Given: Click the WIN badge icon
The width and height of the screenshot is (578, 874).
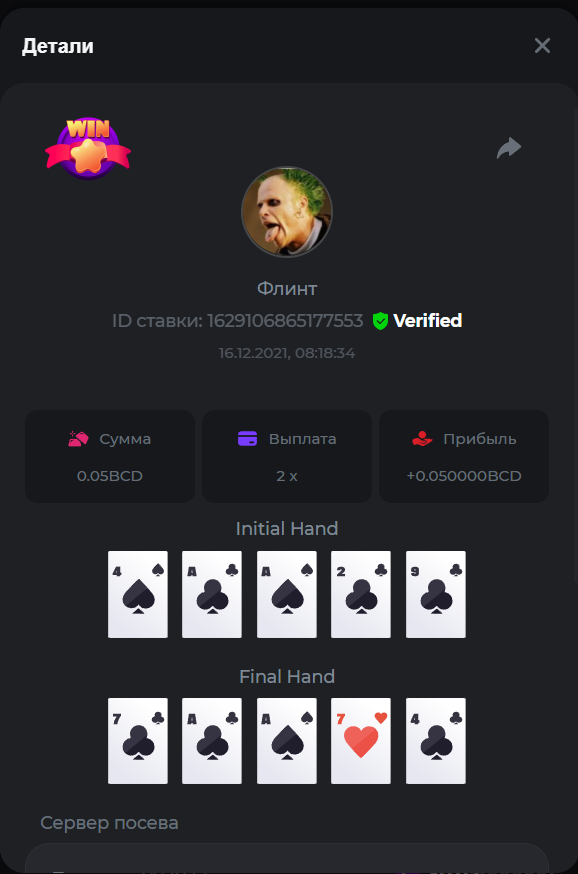Looking at the screenshot, I should (88, 148).
